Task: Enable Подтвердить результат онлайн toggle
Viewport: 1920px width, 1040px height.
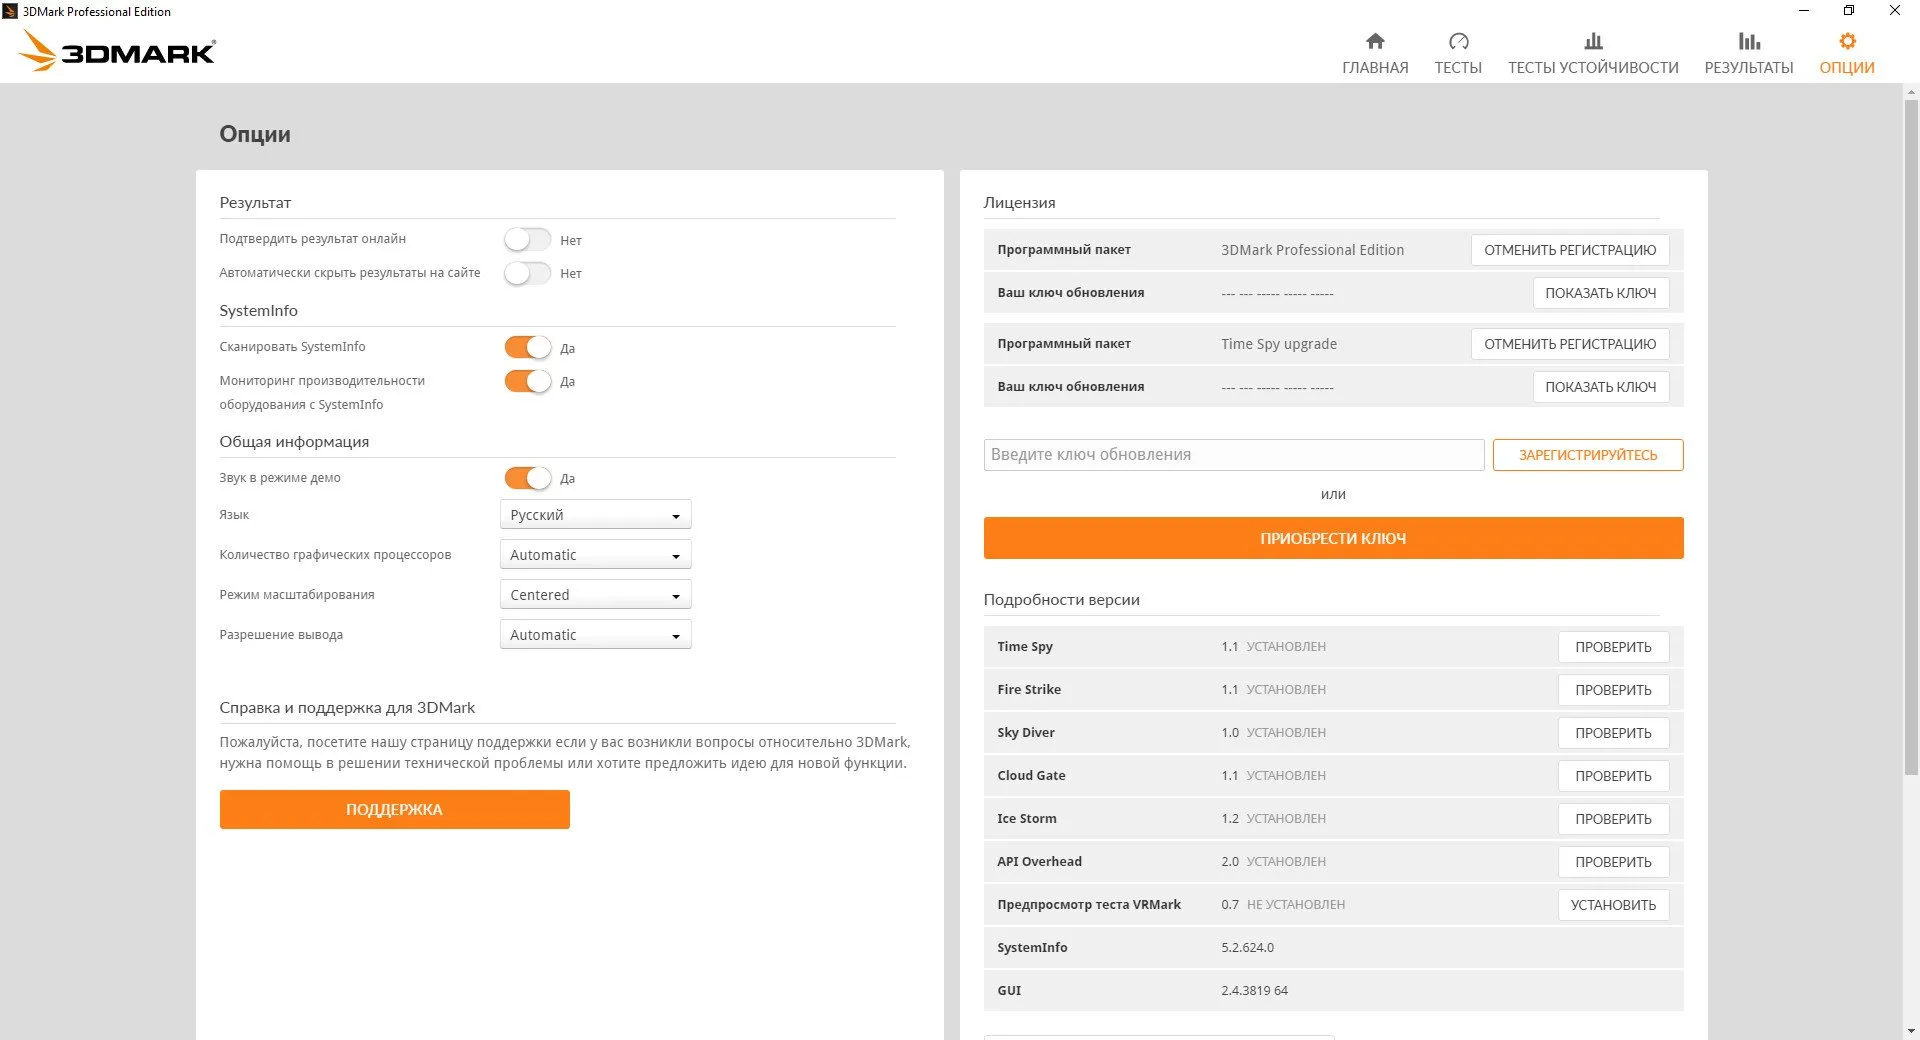Action: coord(527,240)
